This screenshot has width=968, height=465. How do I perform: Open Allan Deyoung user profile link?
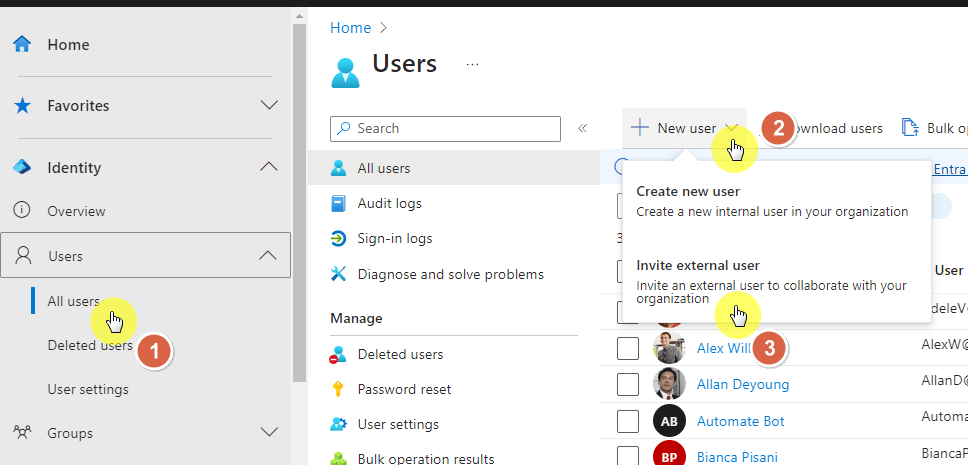743,385
